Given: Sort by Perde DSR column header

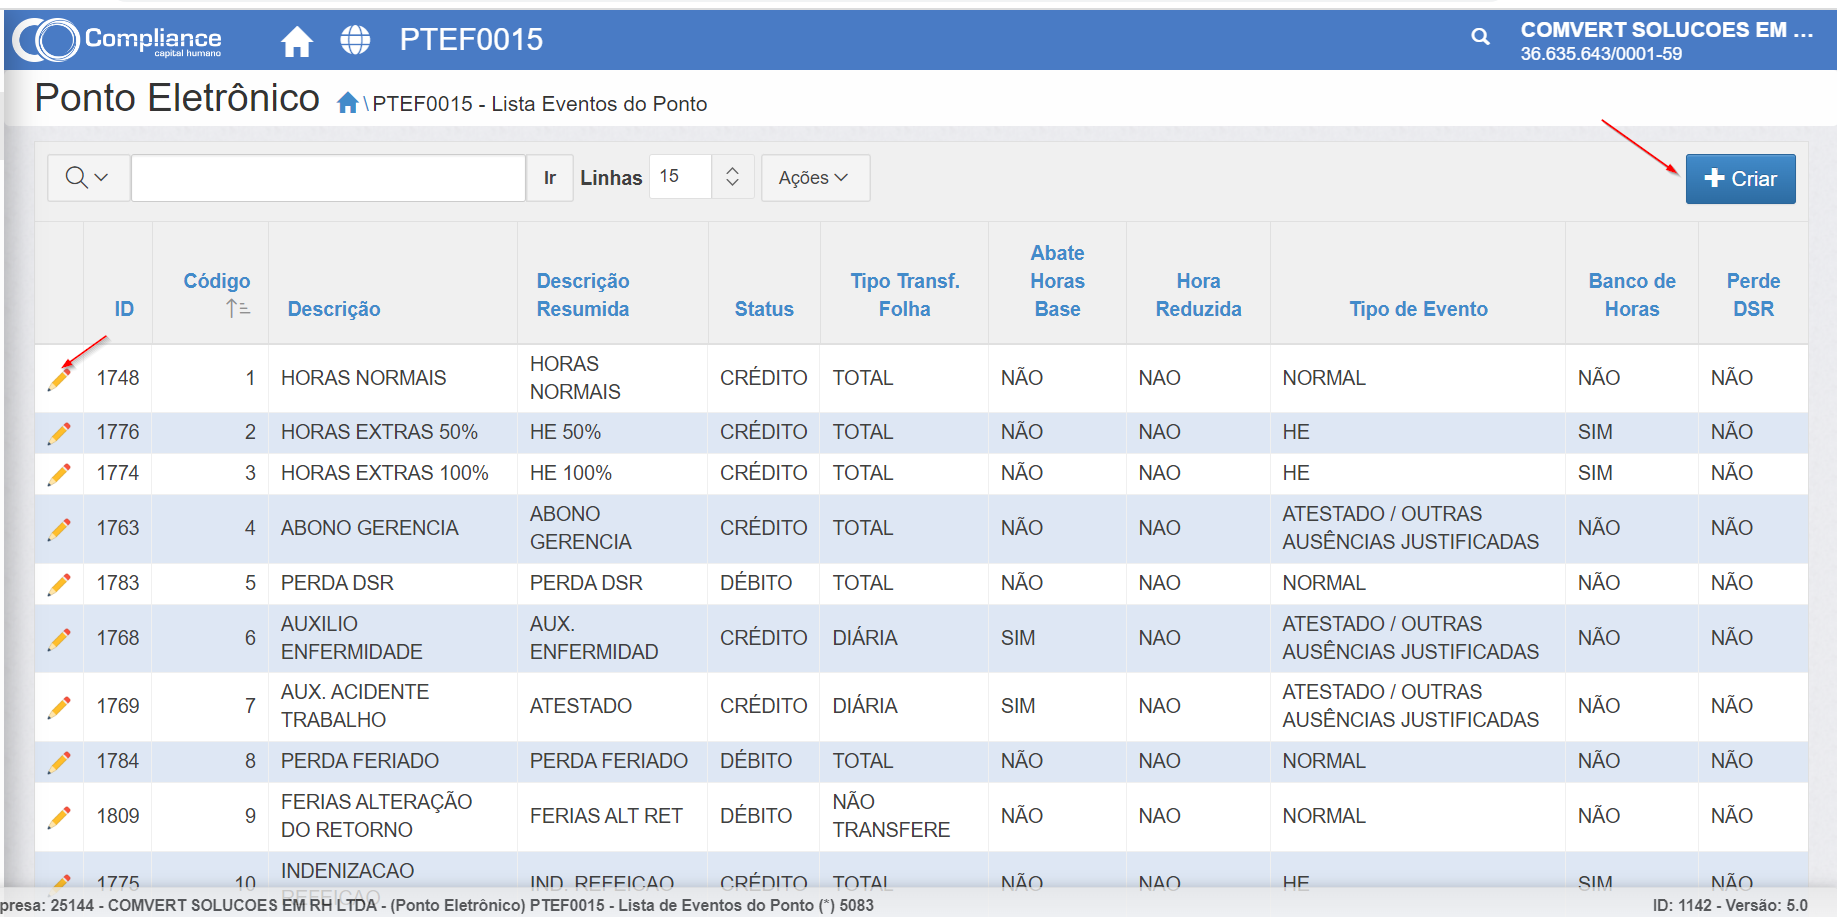Looking at the screenshot, I should [x=1753, y=295].
